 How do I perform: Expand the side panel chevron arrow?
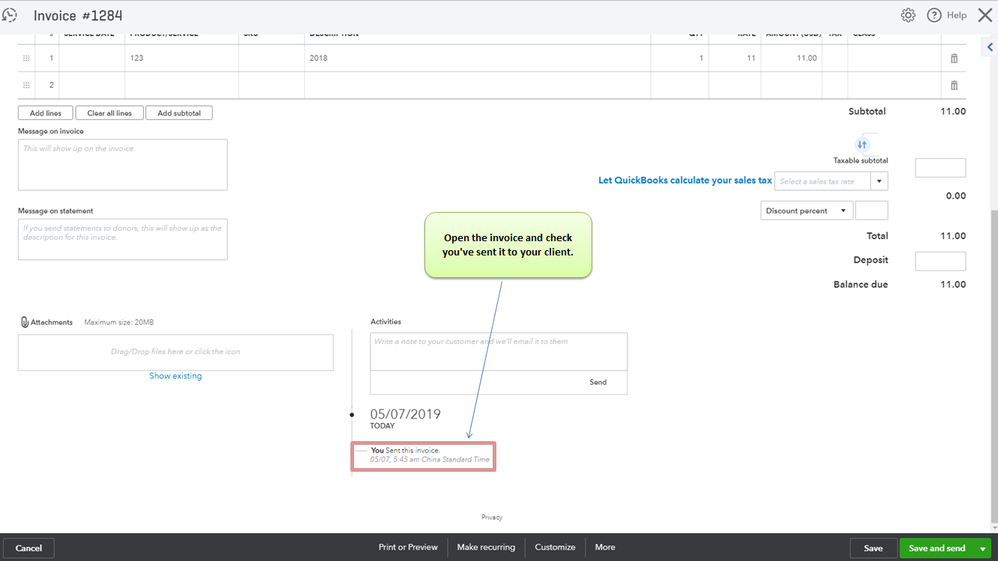990,47
